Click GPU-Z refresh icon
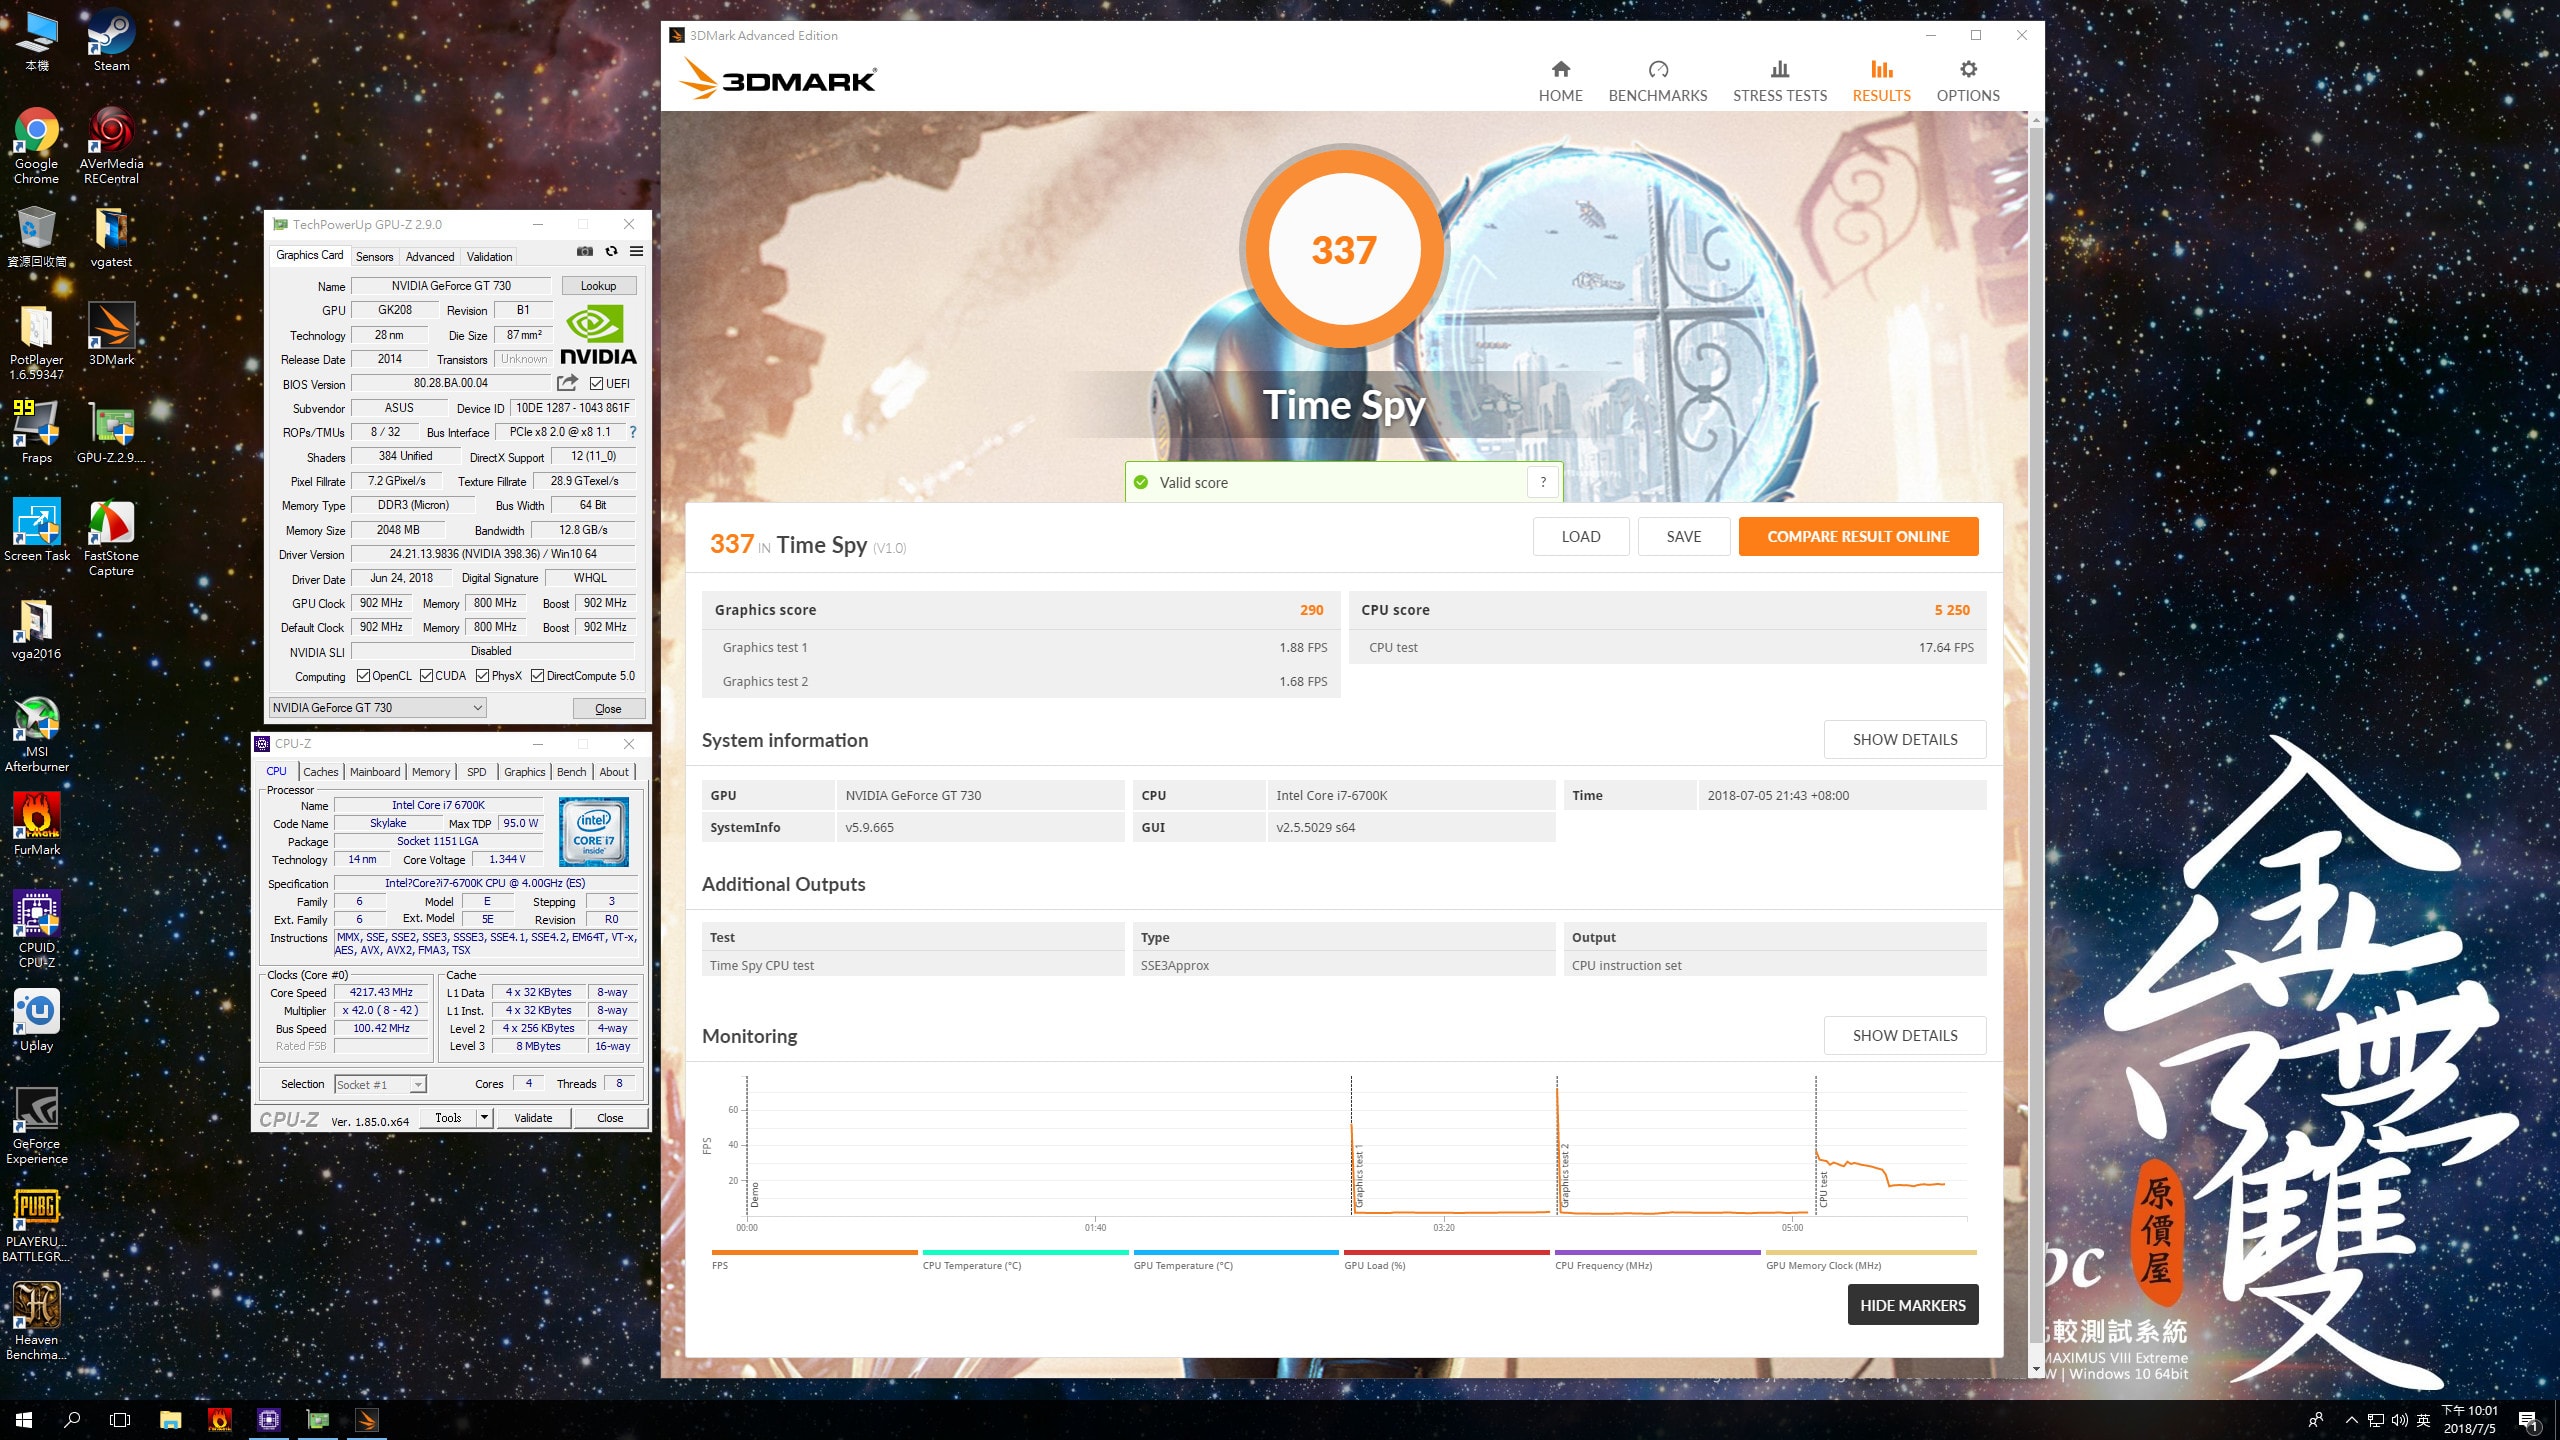 coord(611,252)
